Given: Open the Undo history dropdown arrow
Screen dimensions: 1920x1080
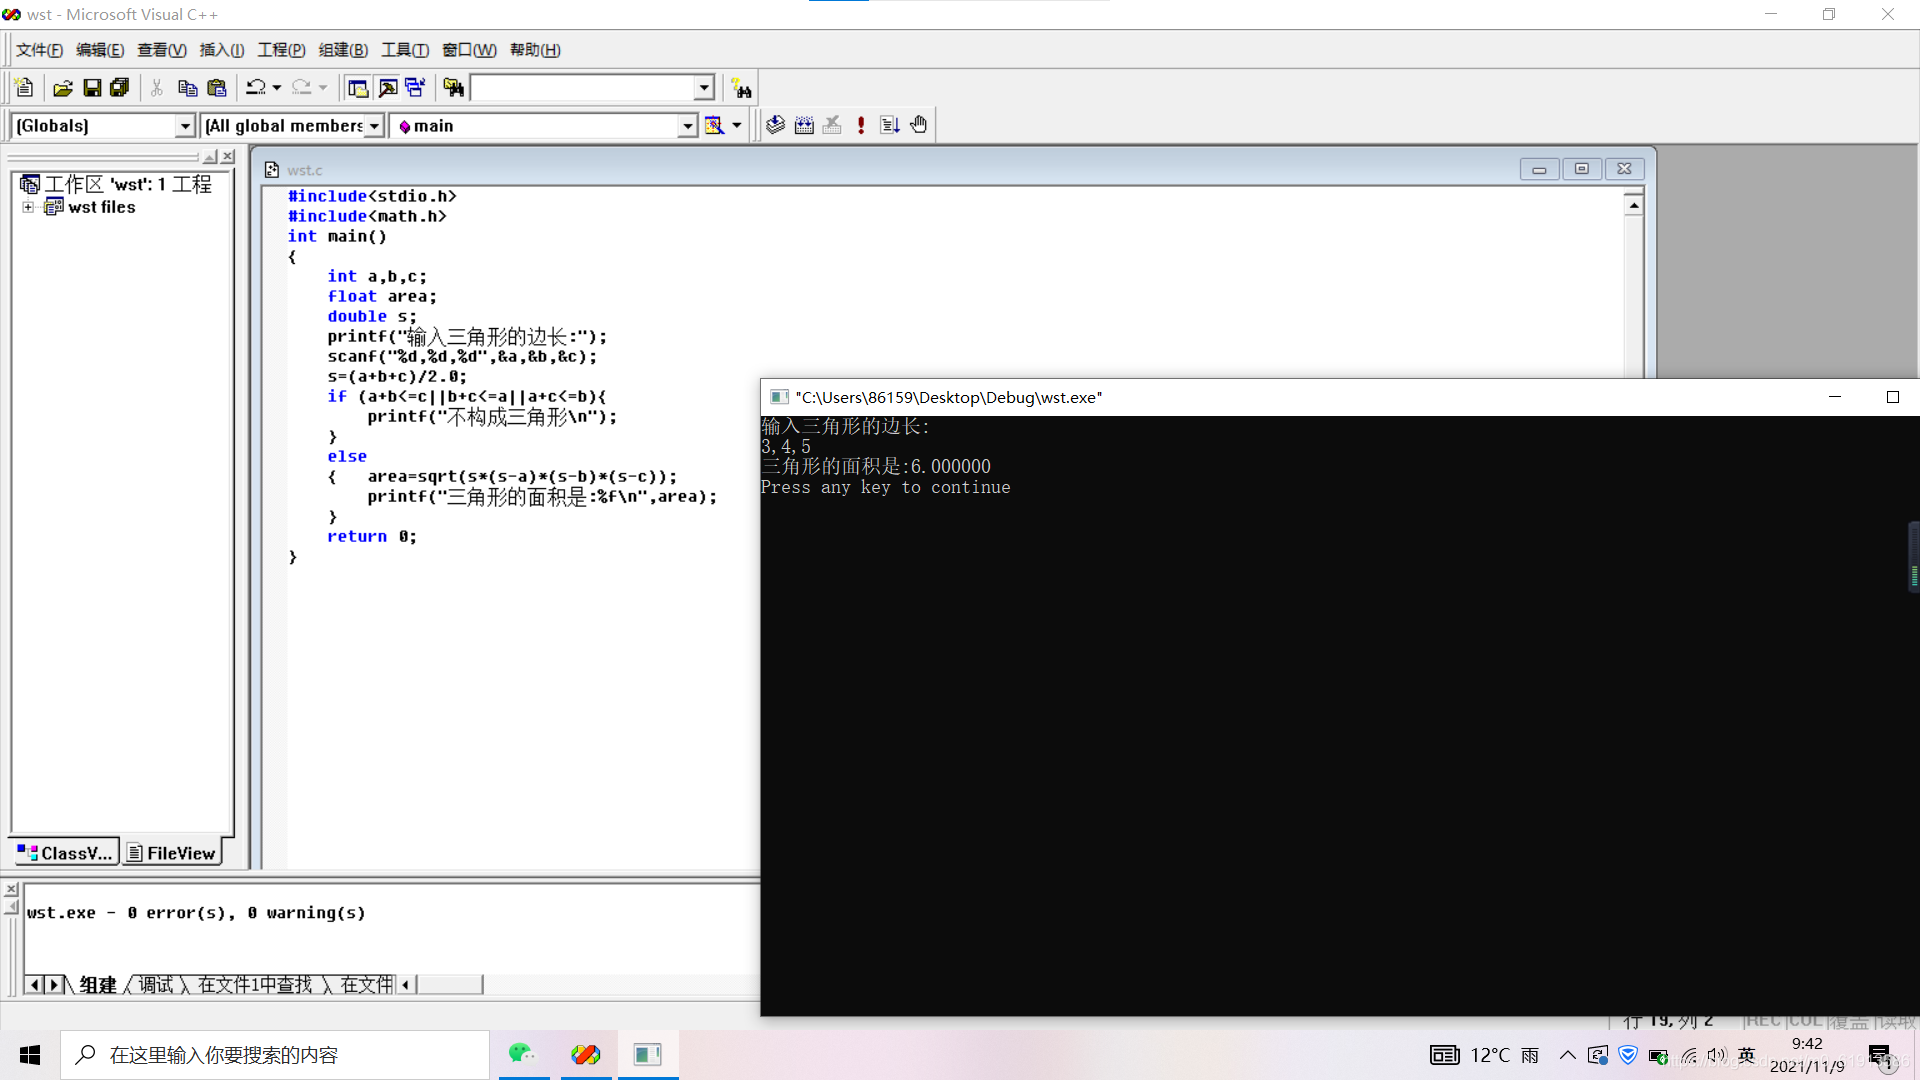Looking at the screenshot, I should coord(277,88).
